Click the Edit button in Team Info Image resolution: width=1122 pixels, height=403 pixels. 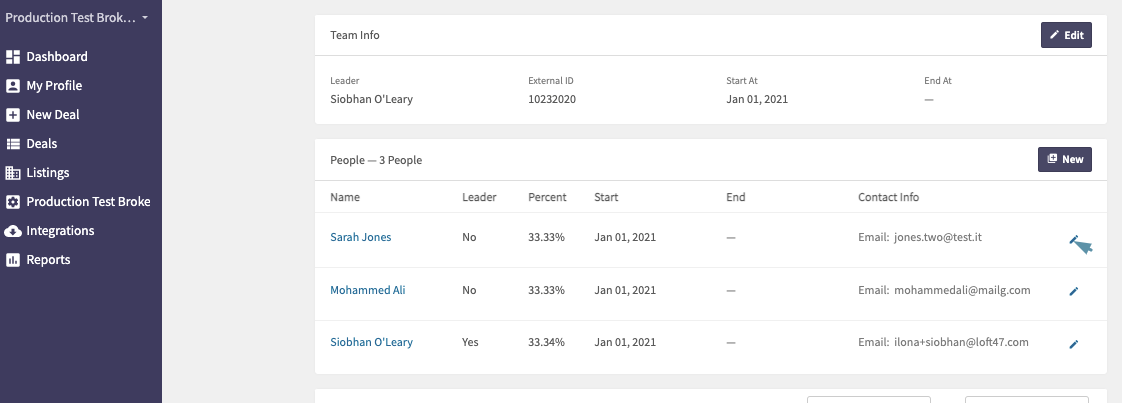coord(1066,35)
